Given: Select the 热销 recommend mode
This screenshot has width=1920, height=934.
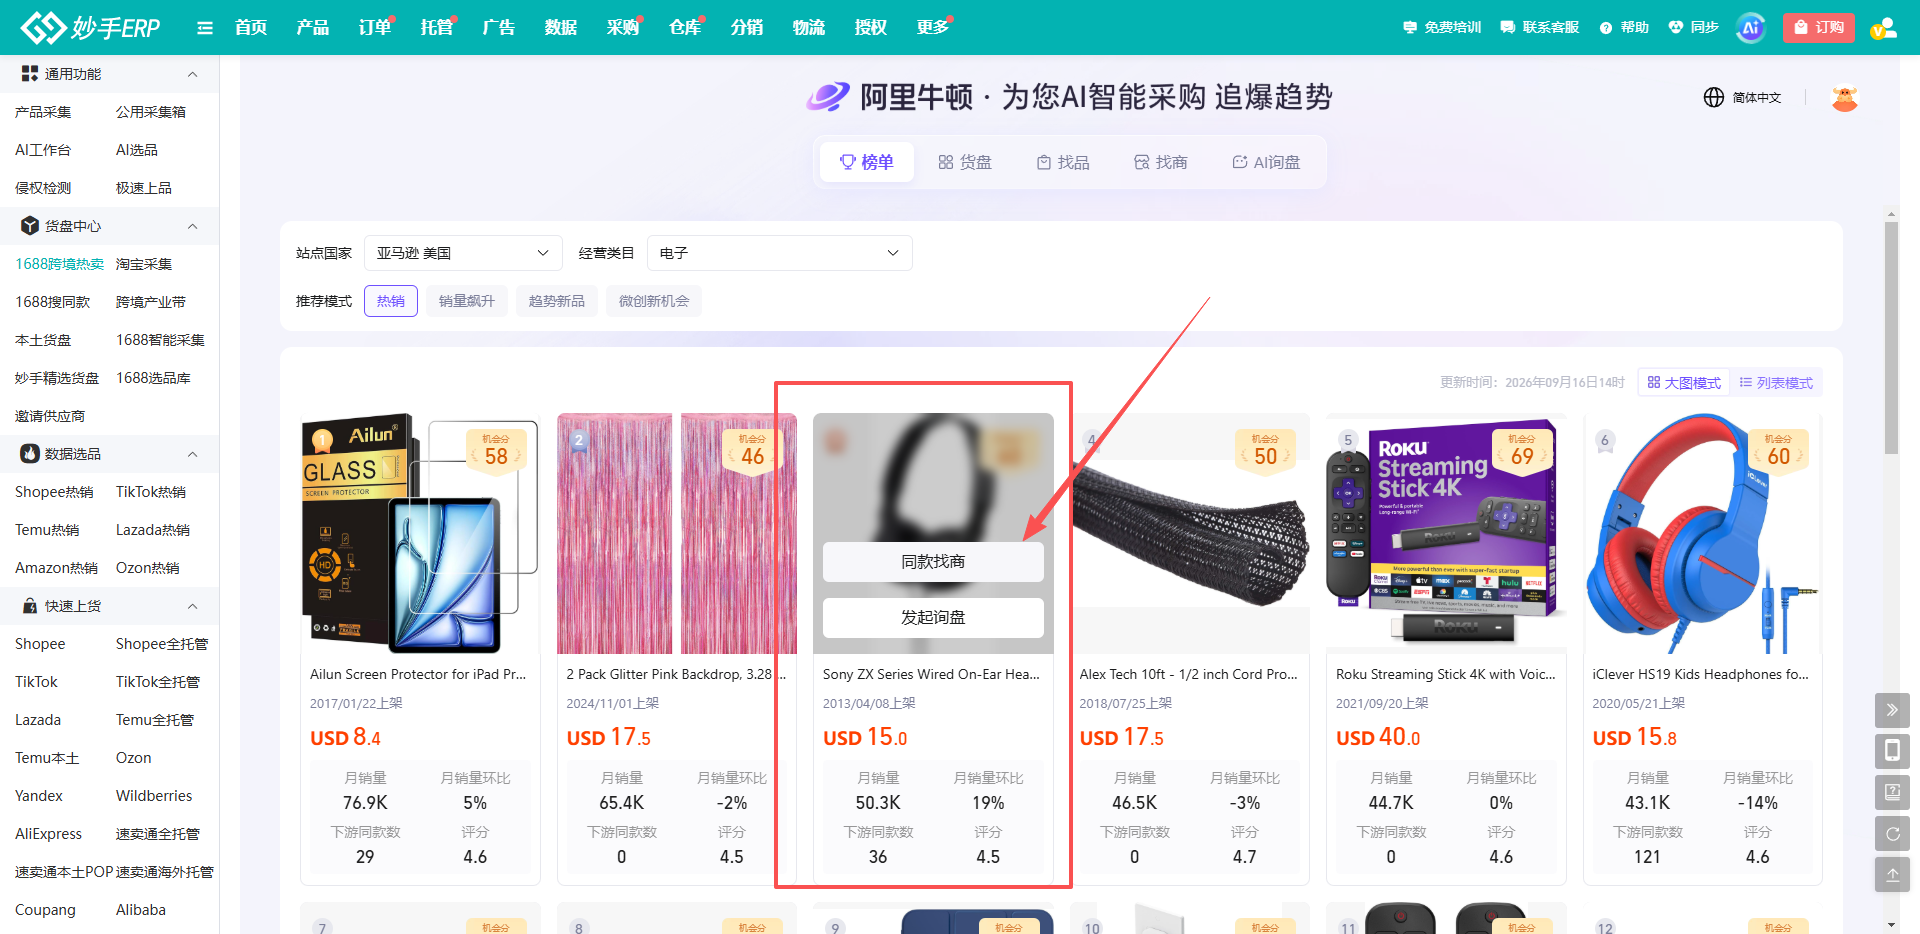Looking at the screenshot, I should click(x=391, y=301).
